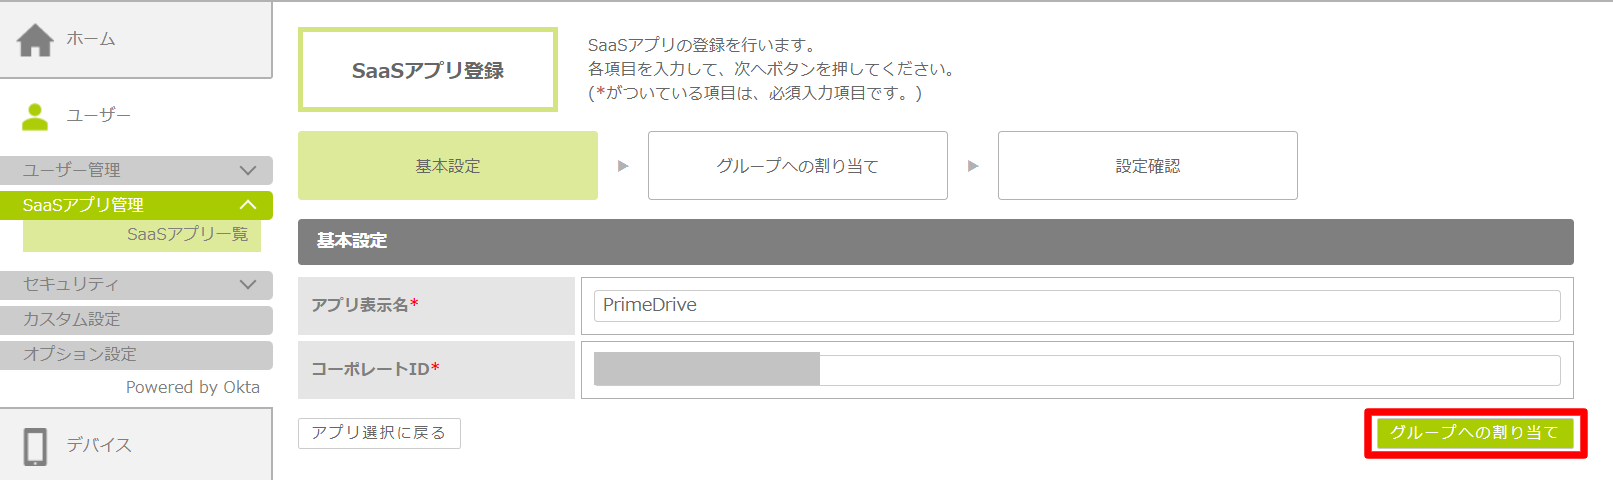Click the SaaSアプリ登録 title box
The height and width of the screenshot is (480, 1613).
point(428,71)
